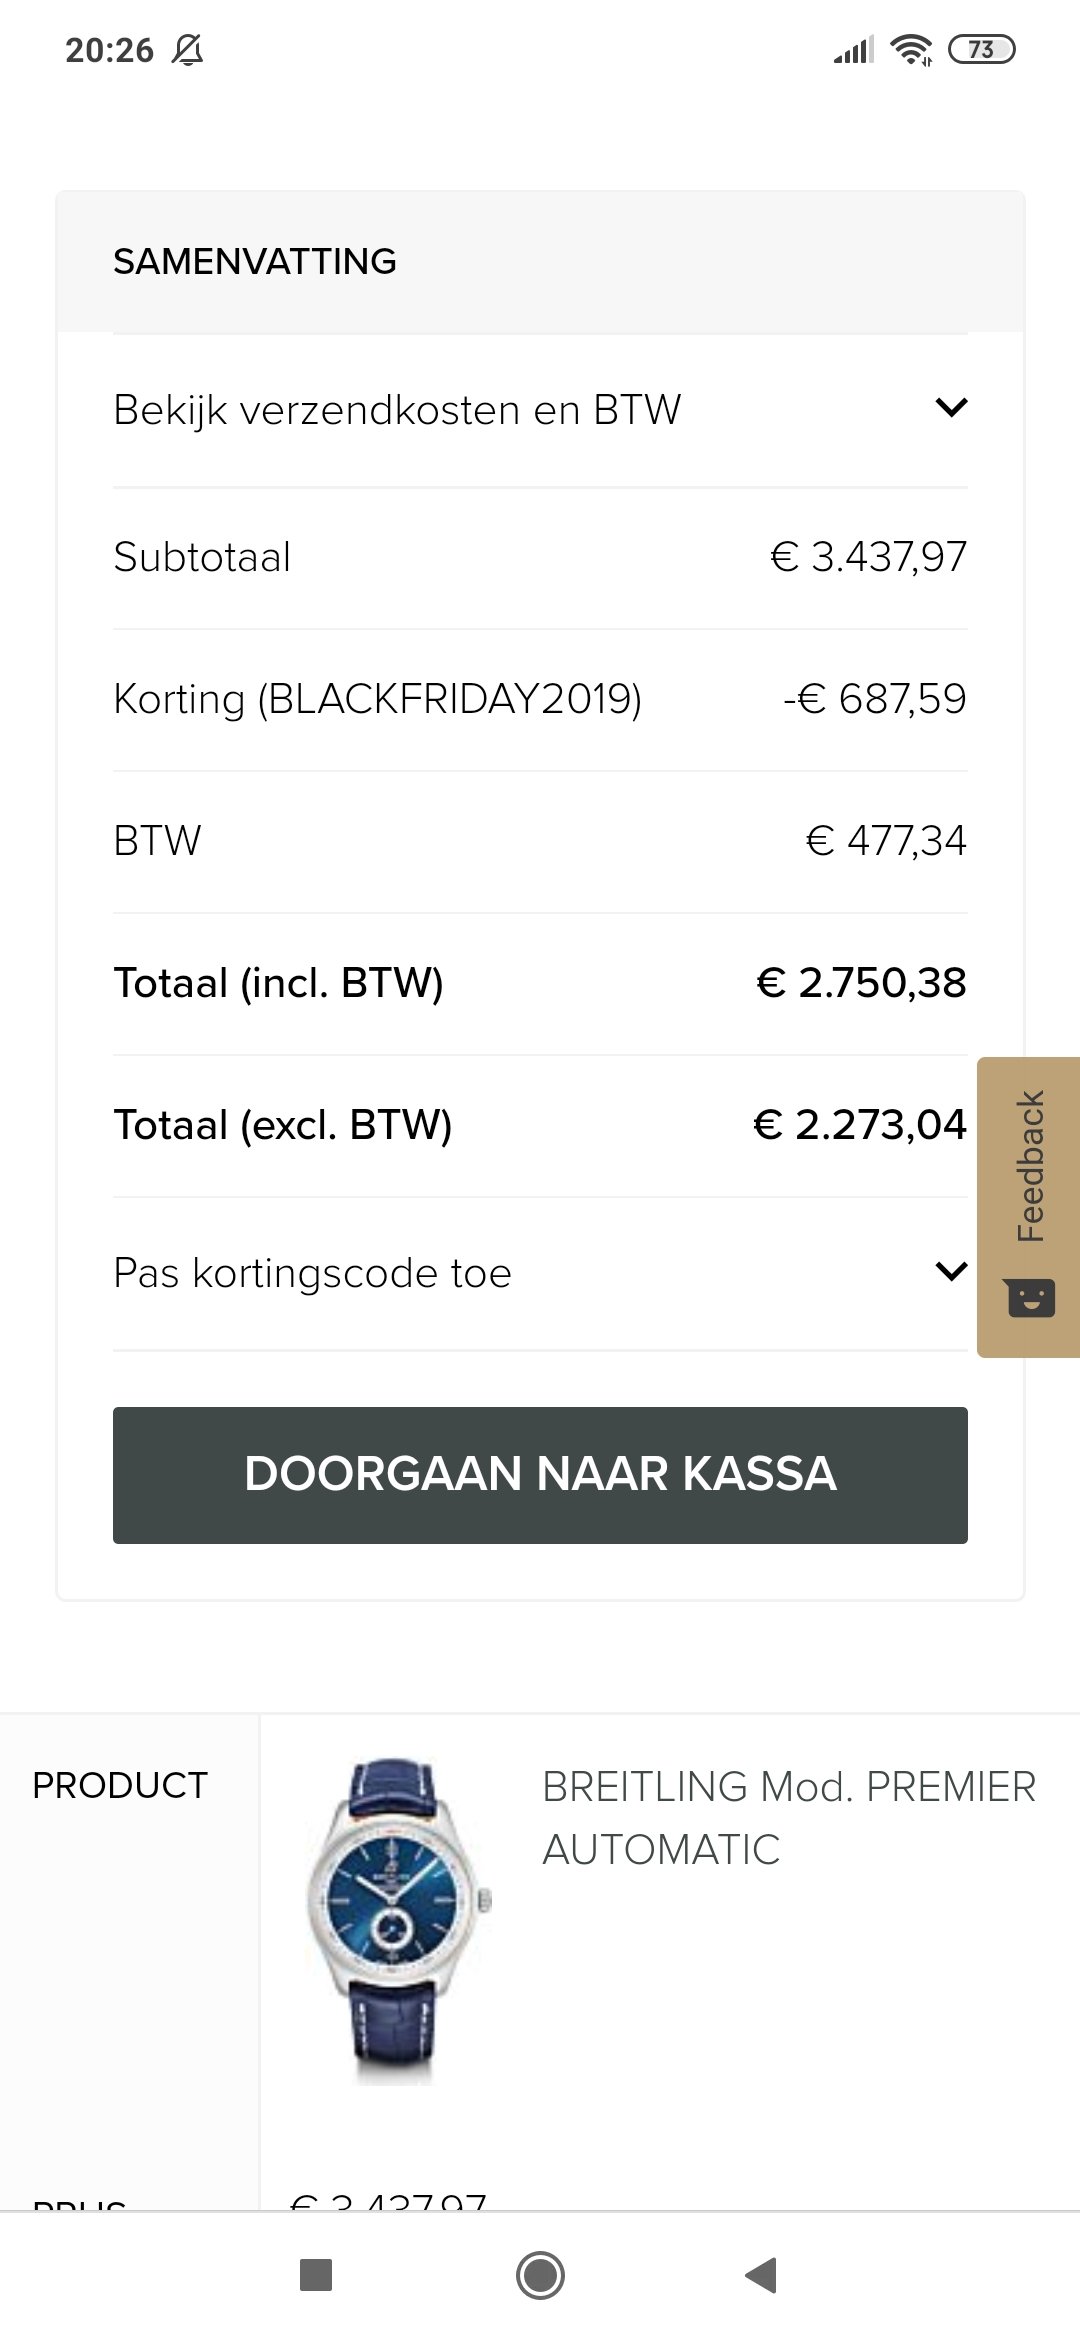Tap the cellular signal strength icon
The image size is (1080, 2340).
pyautogui.click(x=854, y=49)
